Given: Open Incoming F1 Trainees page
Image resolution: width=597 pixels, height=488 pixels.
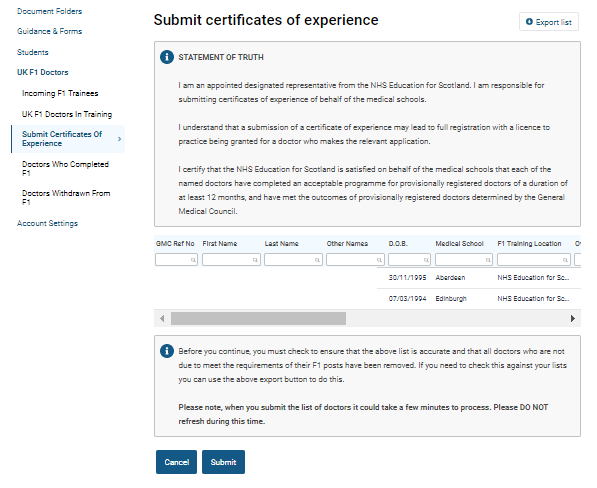Looking at the screenshot, I should click(60, 93).
